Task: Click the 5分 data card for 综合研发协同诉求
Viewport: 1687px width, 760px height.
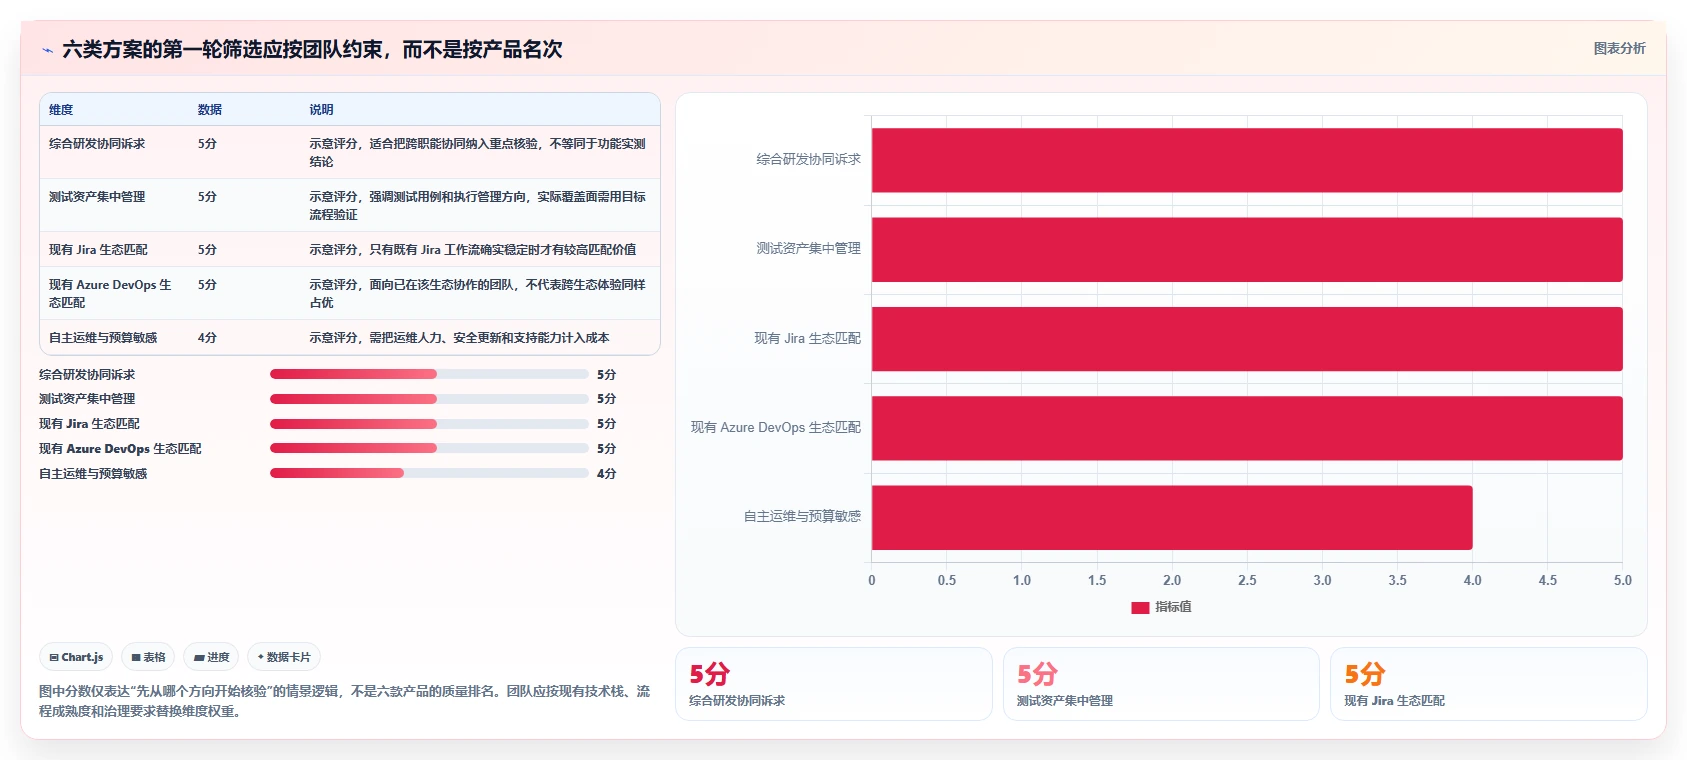Action: click(834, 684)
